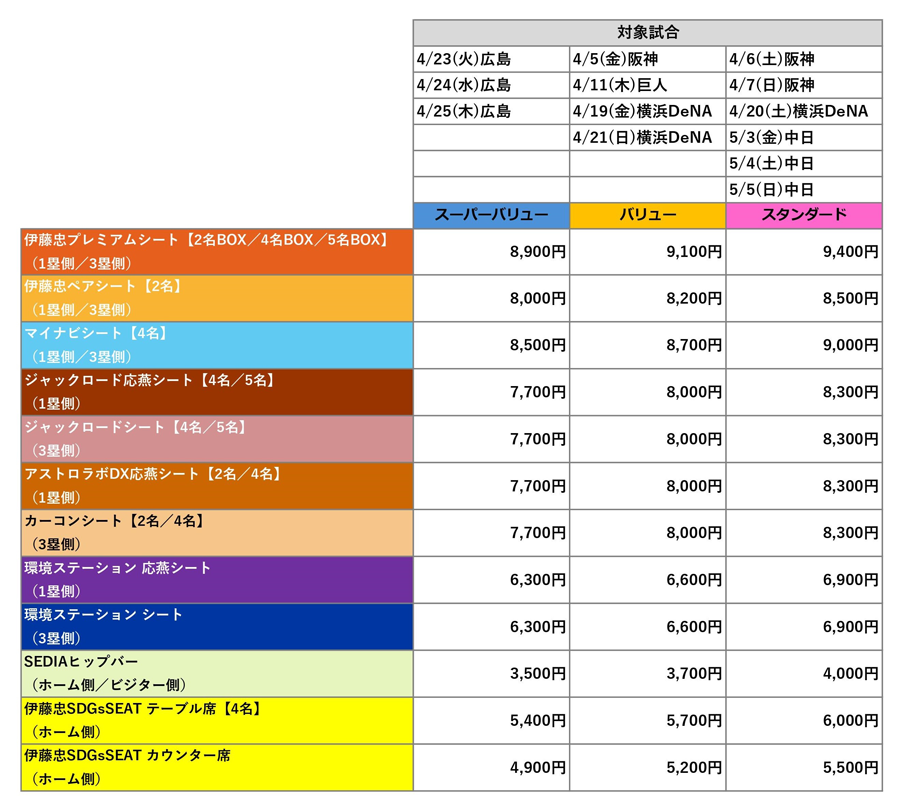The width and height of the screenshot is (900, 810).
Task: Click 8,000円 in アストロラボDX応燕シート row
Action: coord(647,486)
